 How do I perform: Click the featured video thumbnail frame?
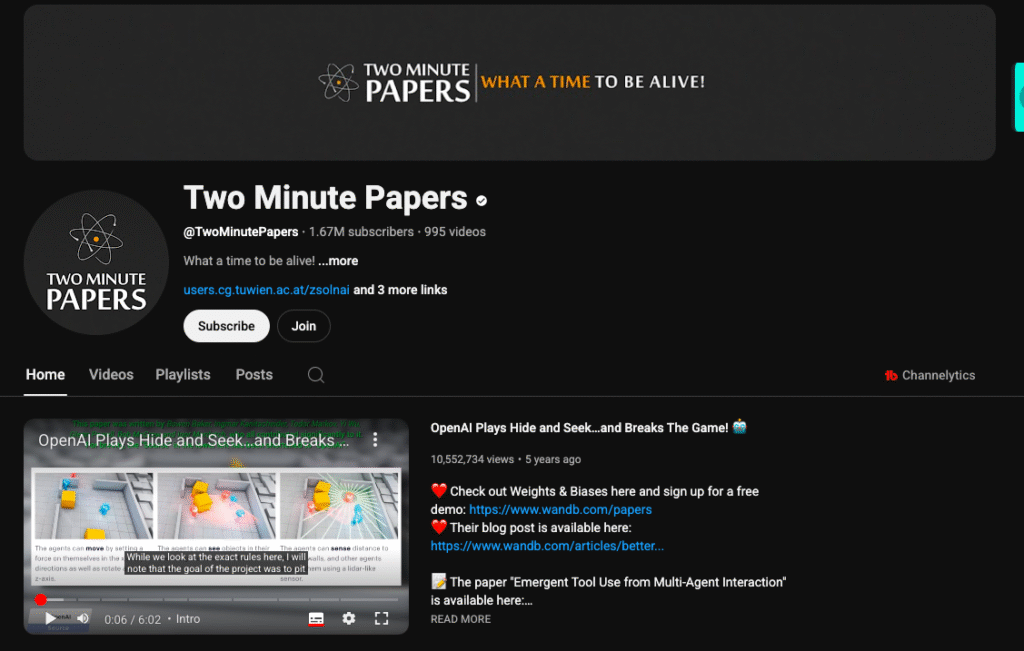click(x=216, y=526)
